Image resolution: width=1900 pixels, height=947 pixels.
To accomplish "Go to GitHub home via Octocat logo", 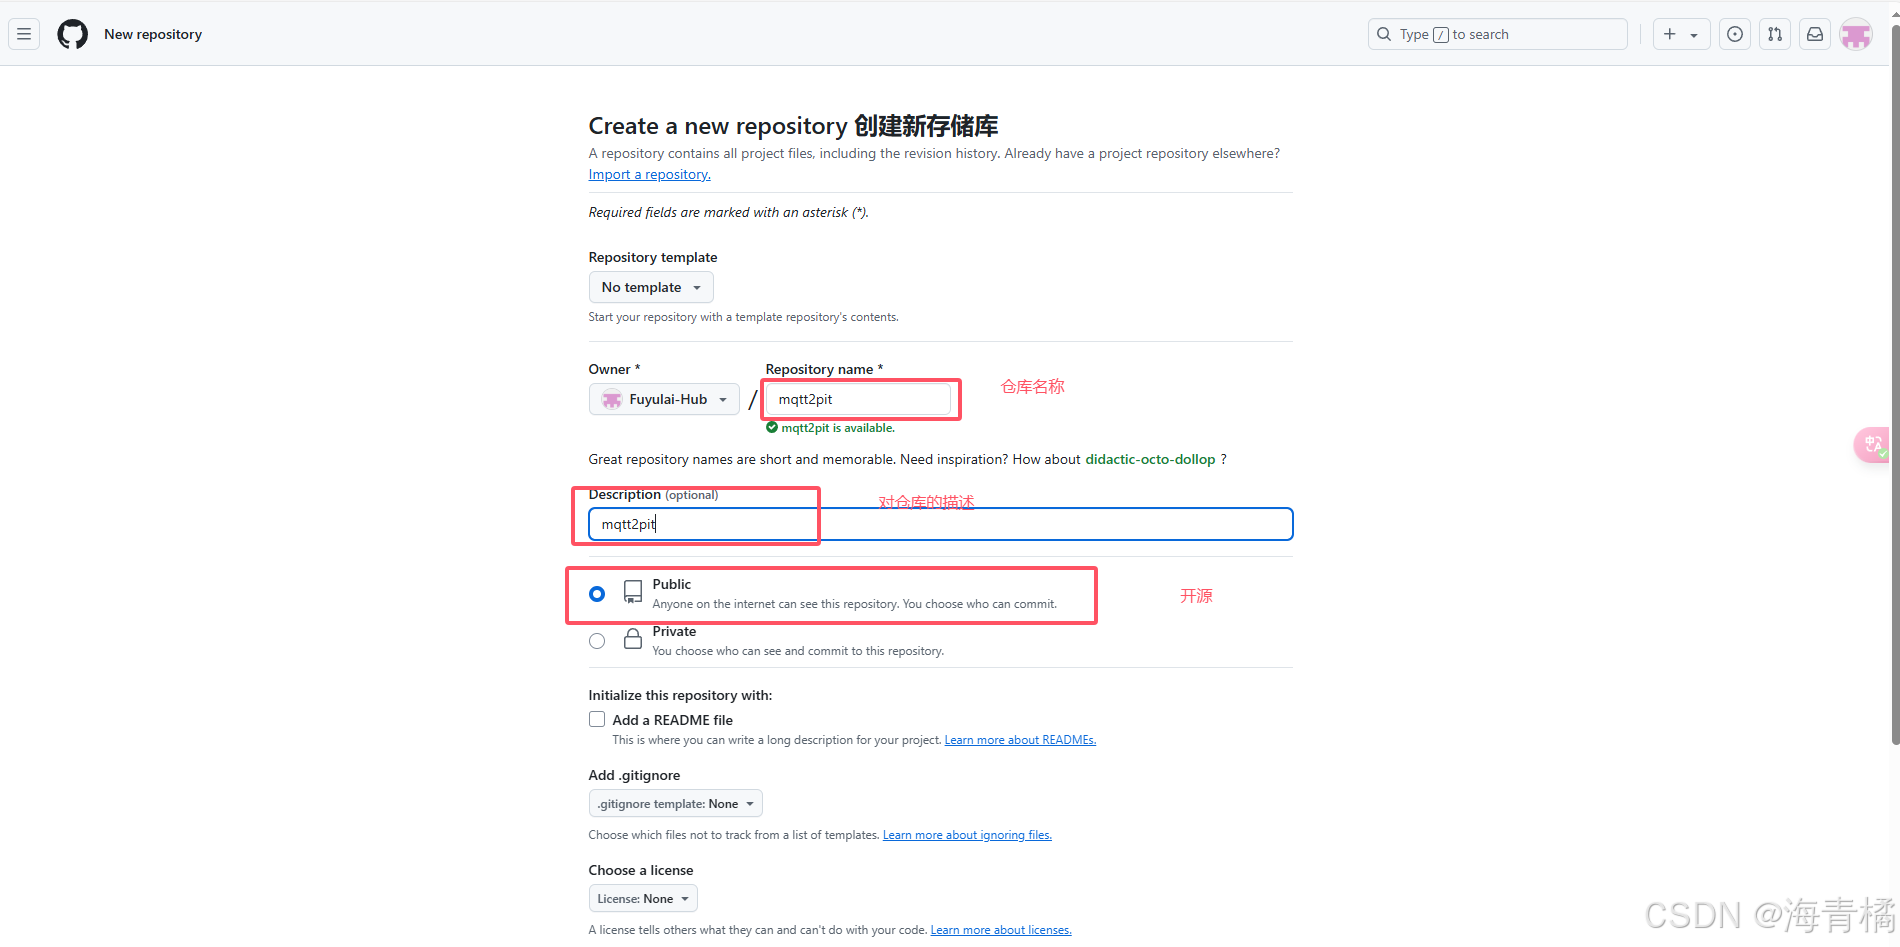I will 72,34.
